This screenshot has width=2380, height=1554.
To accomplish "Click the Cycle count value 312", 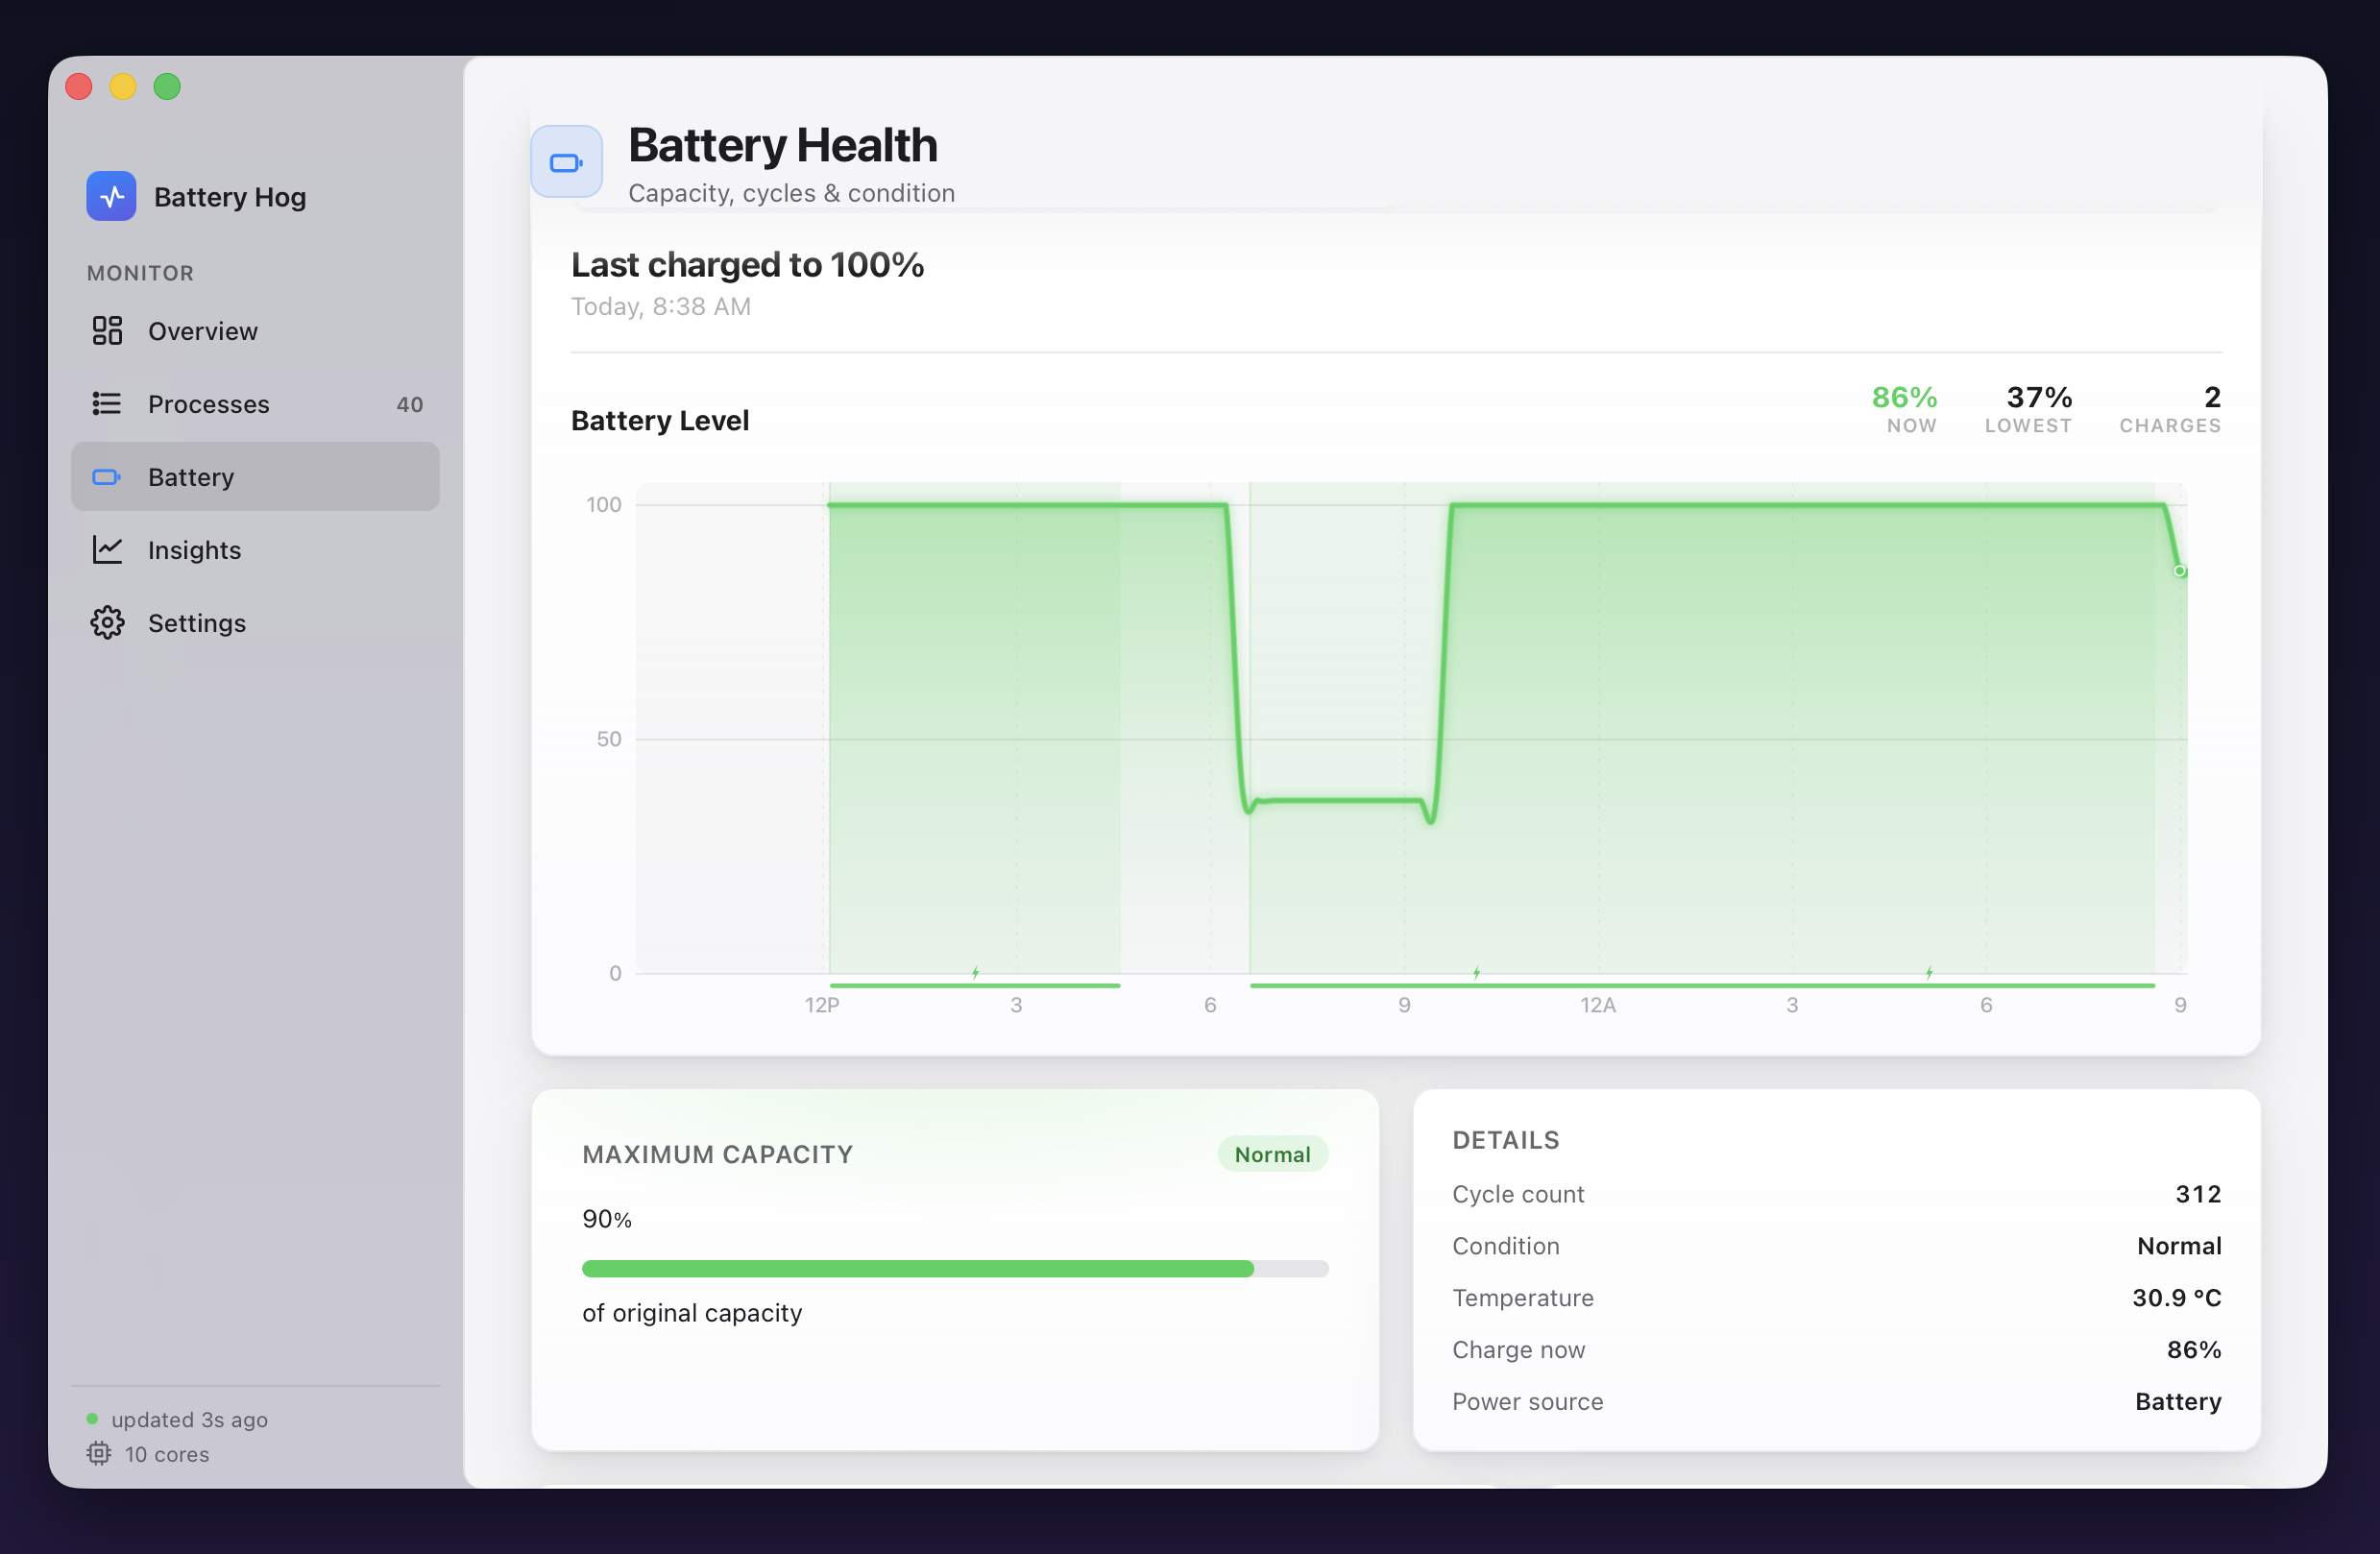I will click(x=2198, y=1194).
